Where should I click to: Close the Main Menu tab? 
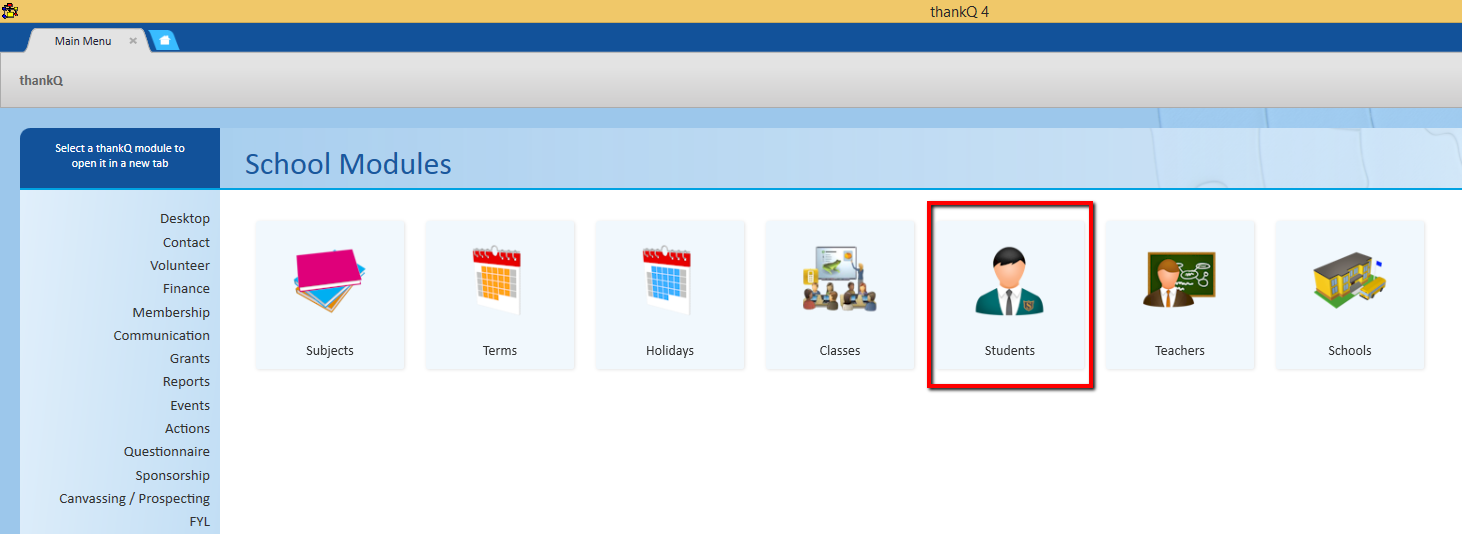pyautogui.click(x=133, y=41)
